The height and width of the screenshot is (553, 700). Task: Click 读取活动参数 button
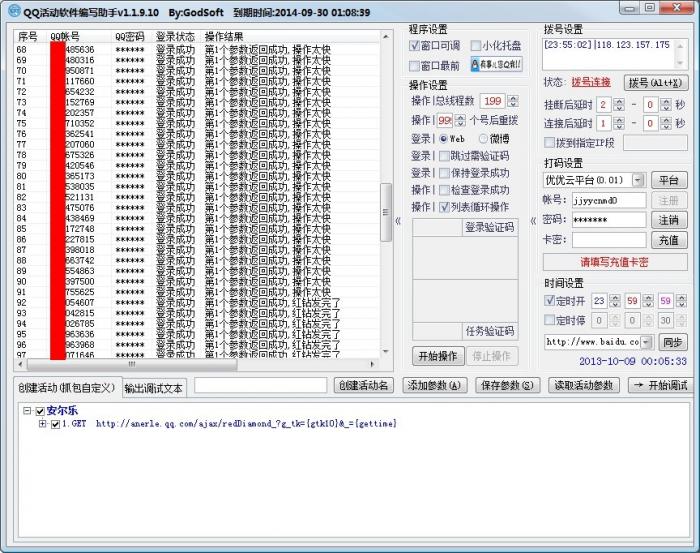(584, 385)
